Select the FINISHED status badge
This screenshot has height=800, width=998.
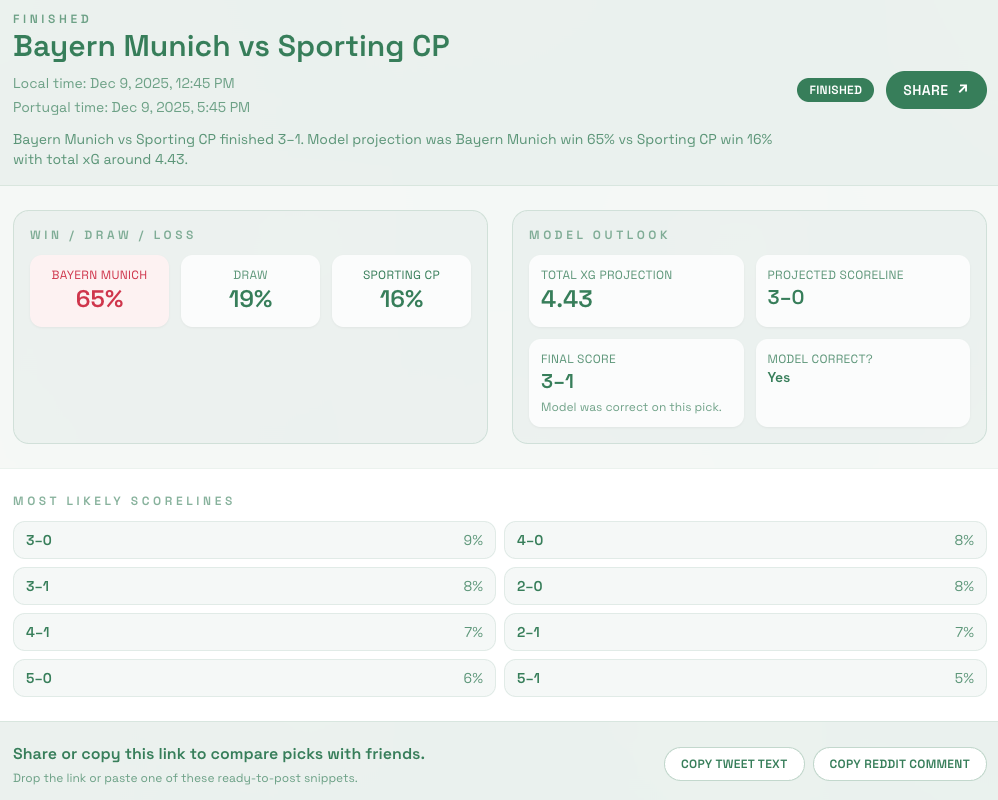[x=835, y=90]
